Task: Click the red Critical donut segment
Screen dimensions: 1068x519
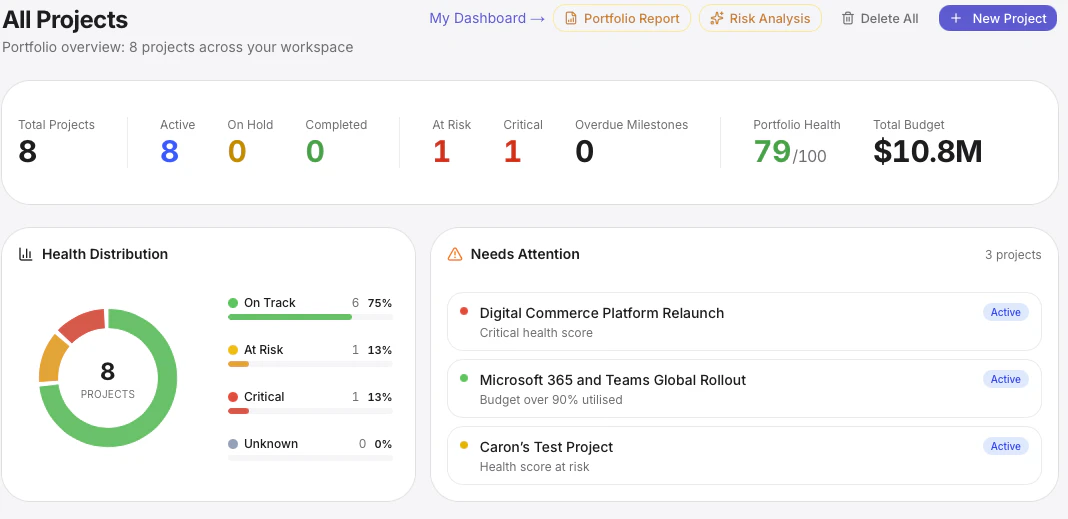Action: [84, 324]
